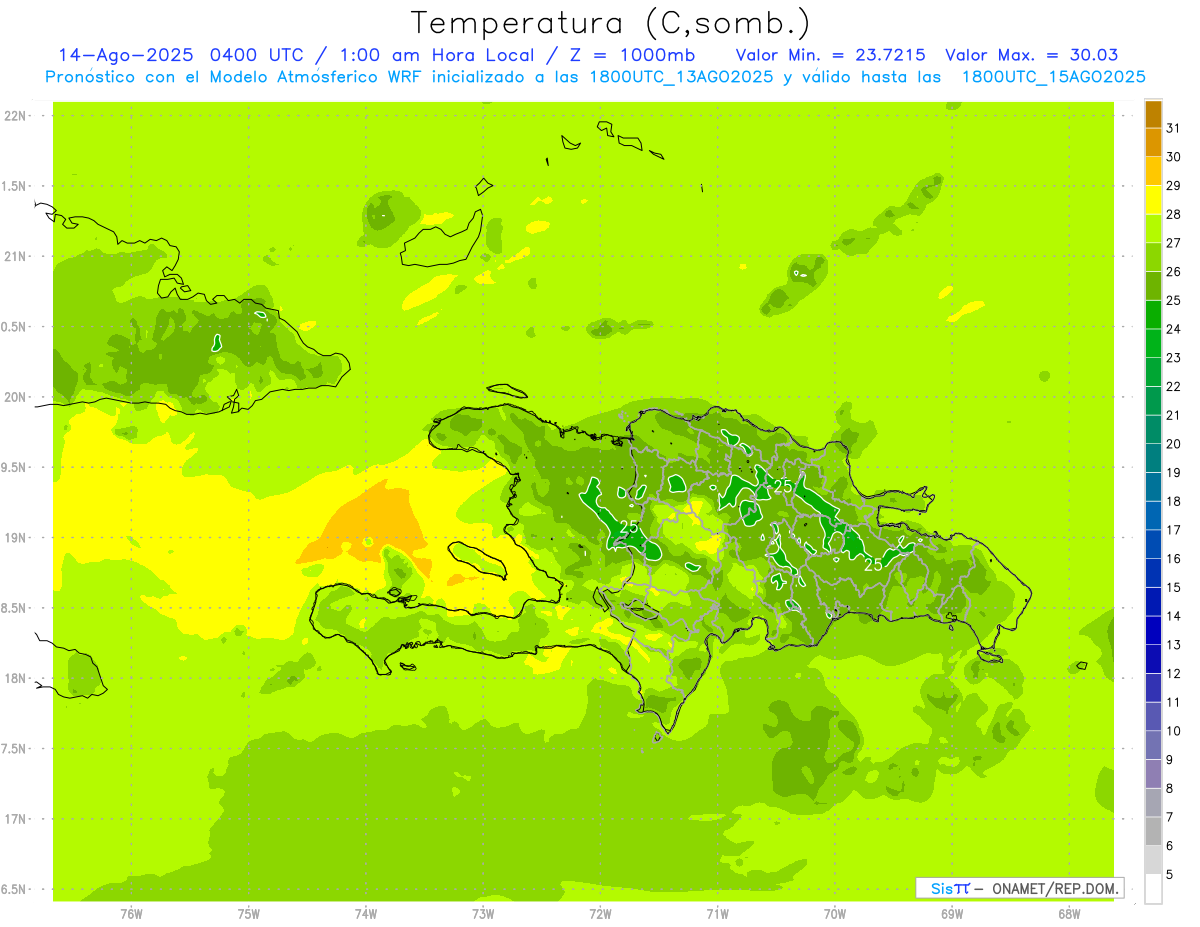Click the '1800UTC_15AGO2025' valid-until time text
Image resolution: width=1200 pixels, height=927 pixels.
coord(1053,77)
